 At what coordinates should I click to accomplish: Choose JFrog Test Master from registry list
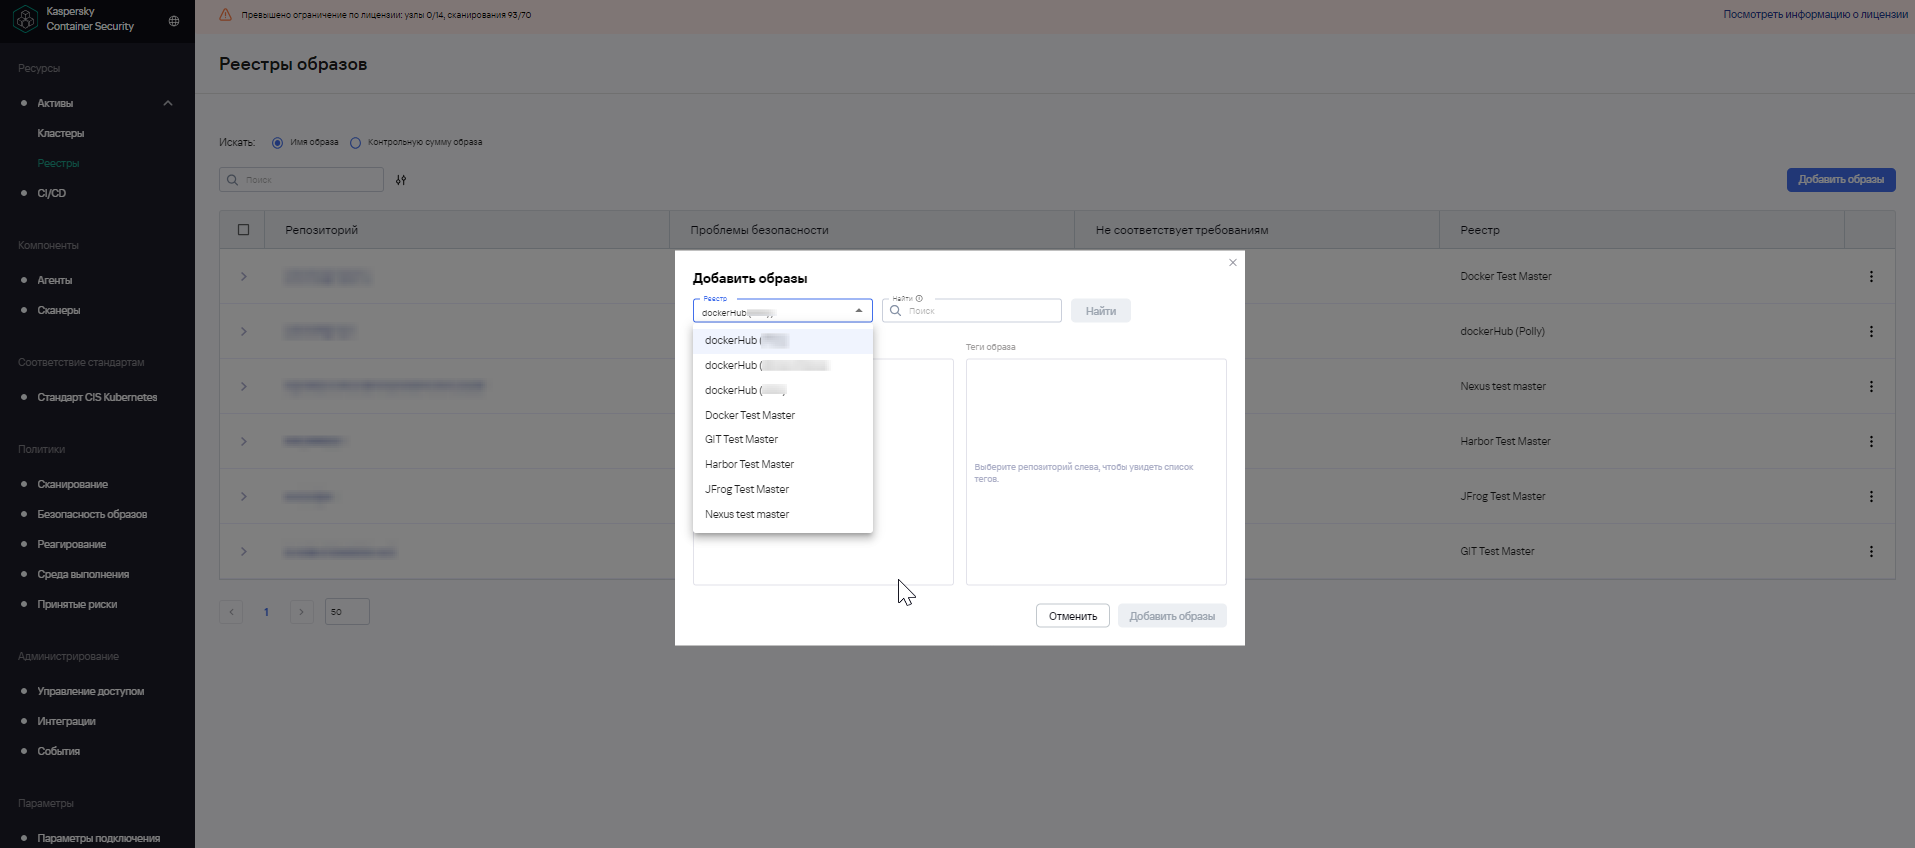pyautogui.click(x=783, y=489)
